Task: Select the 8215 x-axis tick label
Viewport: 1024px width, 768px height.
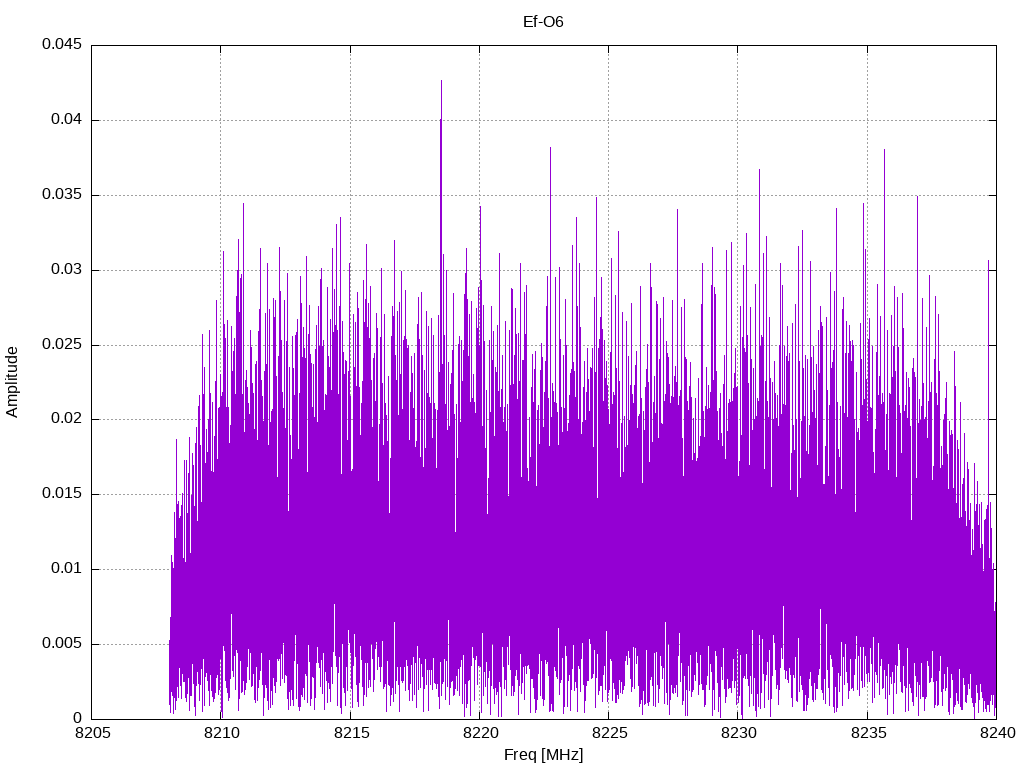Action: coord(351,733)
